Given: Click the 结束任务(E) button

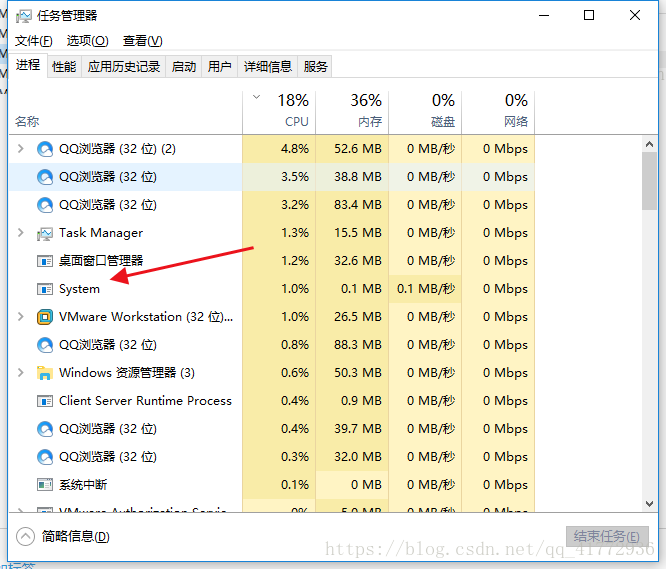Looking at the screenshot, I should pos(607,537).
